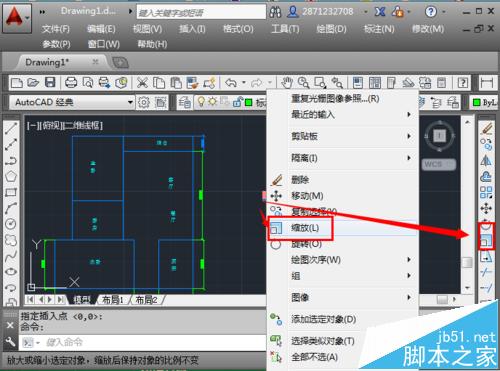Switch to the 布局1 layout tab
The height and width of the screenshot is (371, 500).
click(113, 300)
